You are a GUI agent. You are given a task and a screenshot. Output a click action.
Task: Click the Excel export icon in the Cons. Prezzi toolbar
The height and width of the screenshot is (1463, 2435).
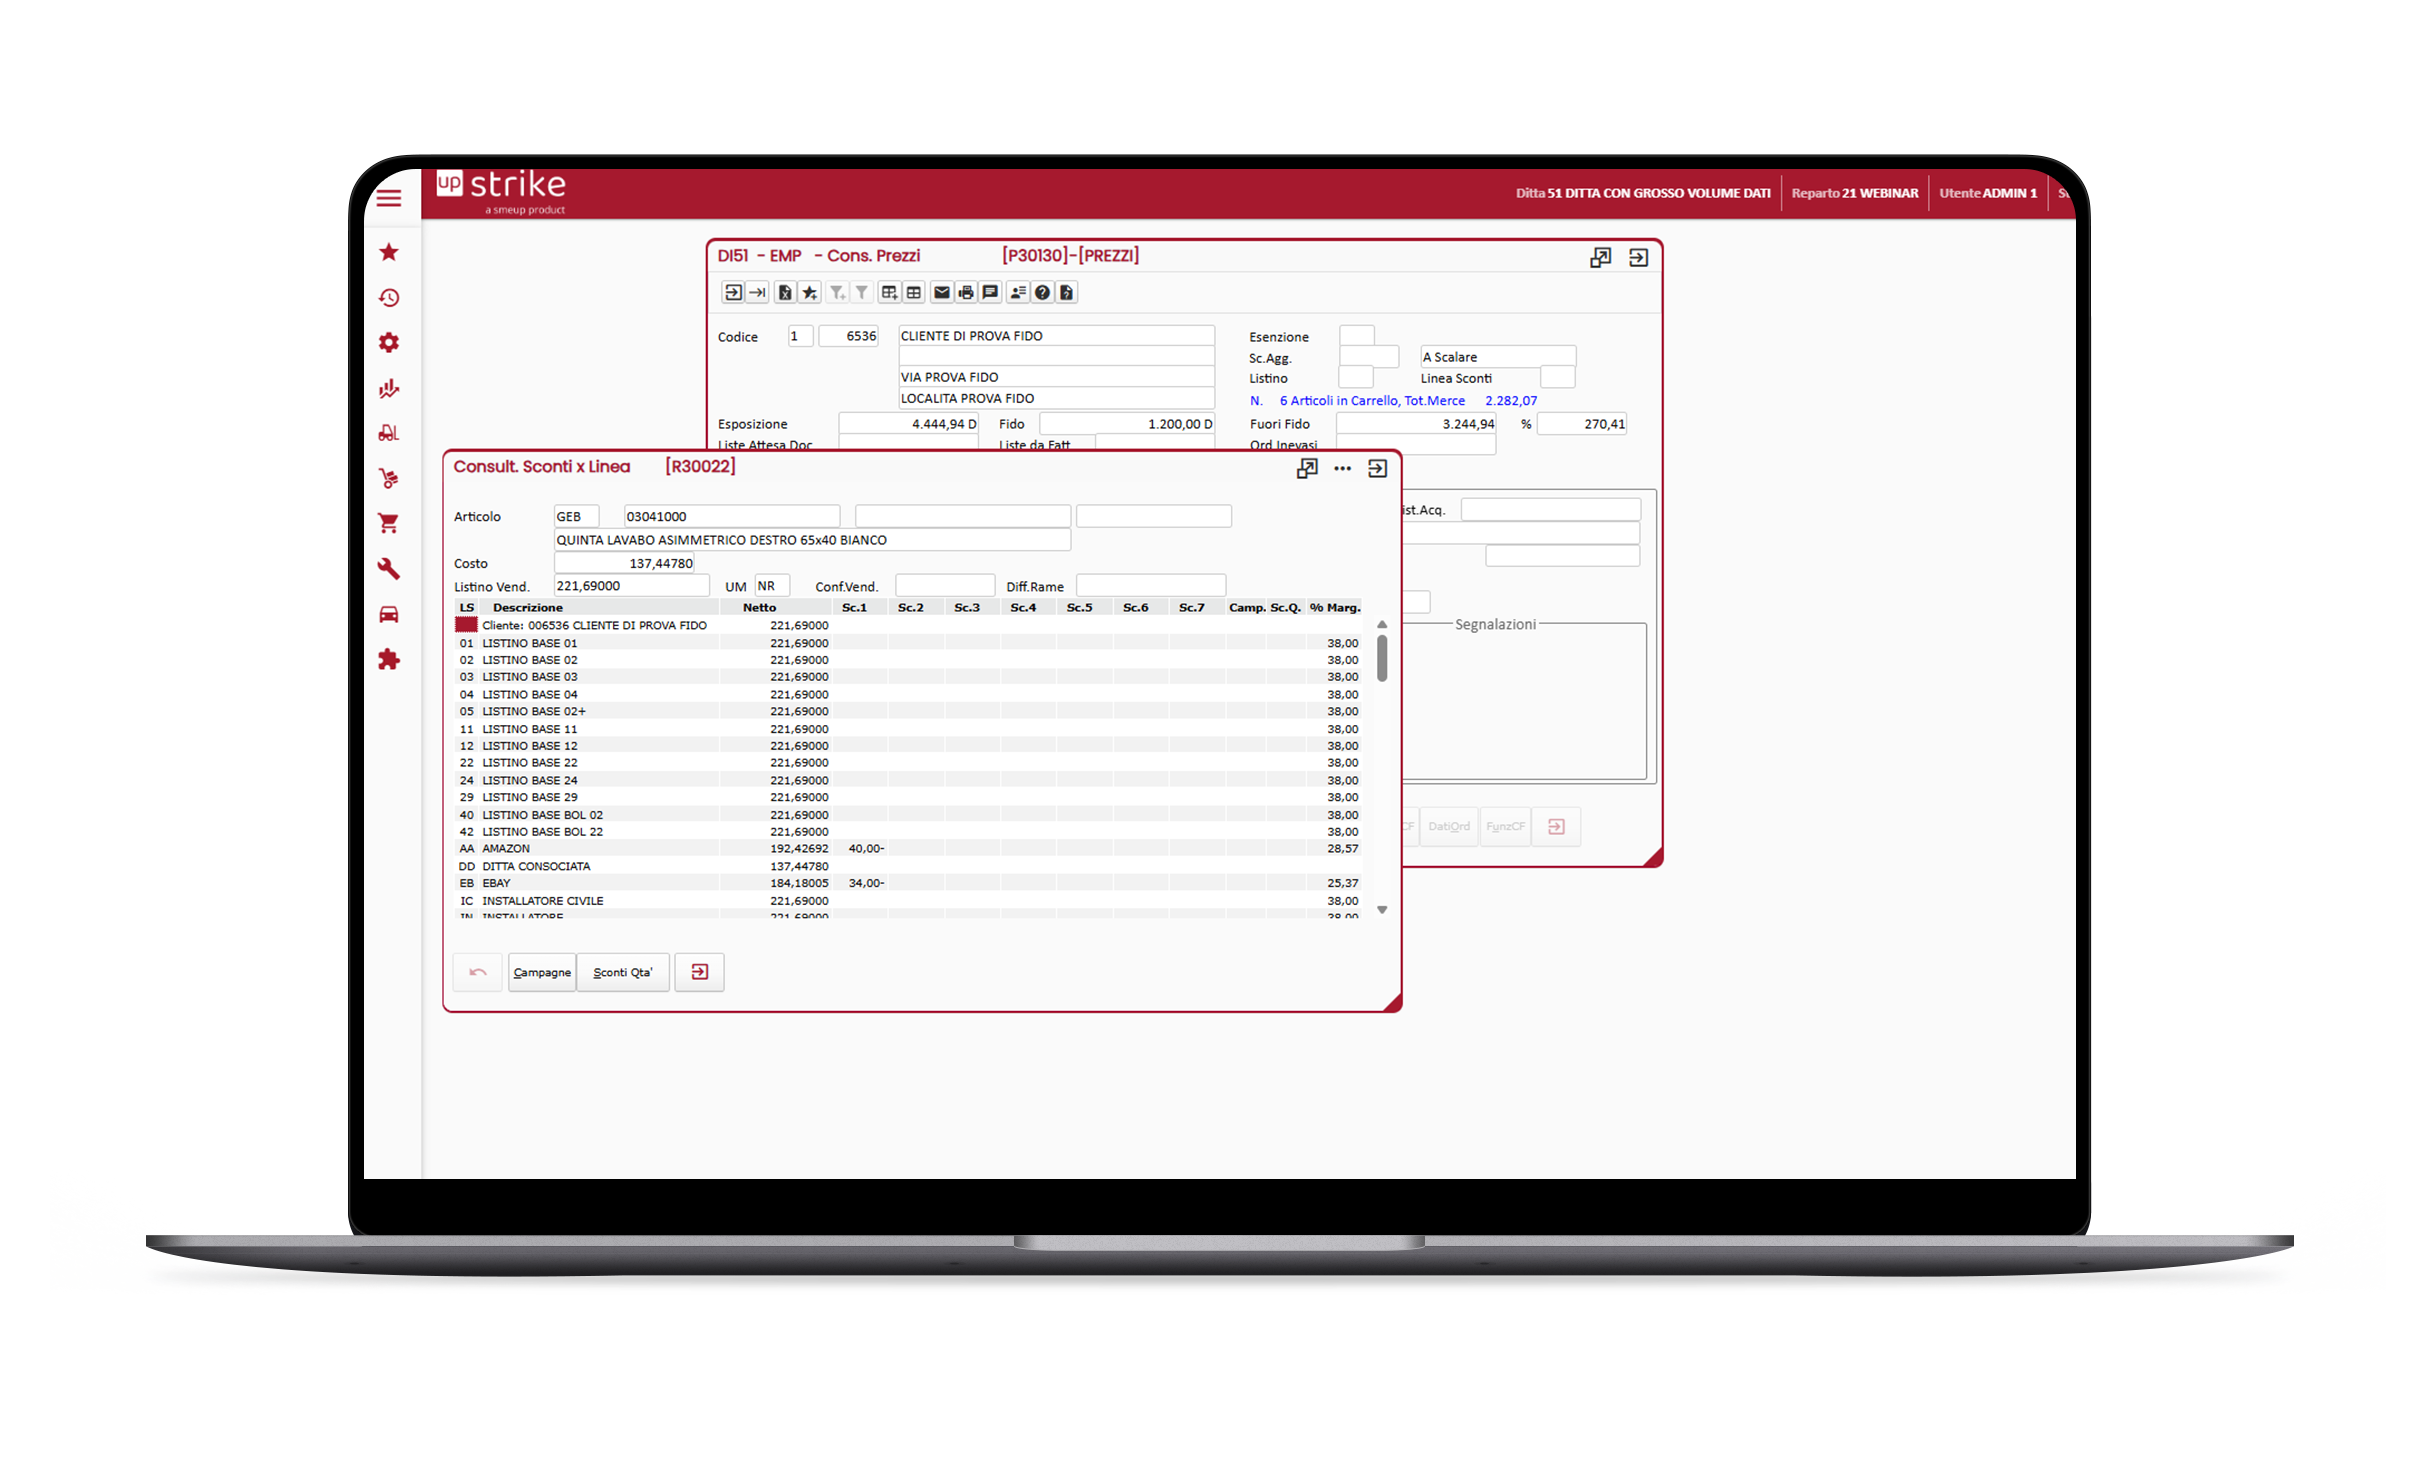[x=785, y=293]
